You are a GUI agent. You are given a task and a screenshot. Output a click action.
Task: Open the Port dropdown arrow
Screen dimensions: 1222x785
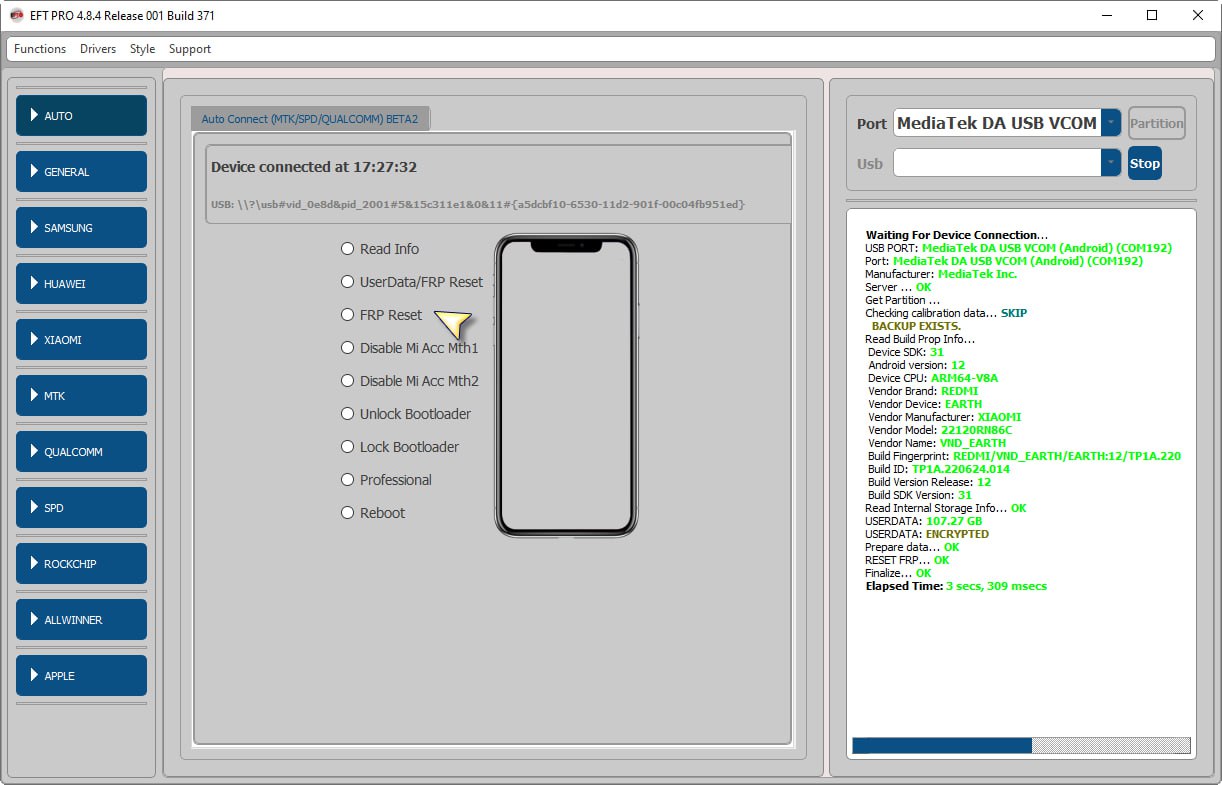click(1111, 123)
